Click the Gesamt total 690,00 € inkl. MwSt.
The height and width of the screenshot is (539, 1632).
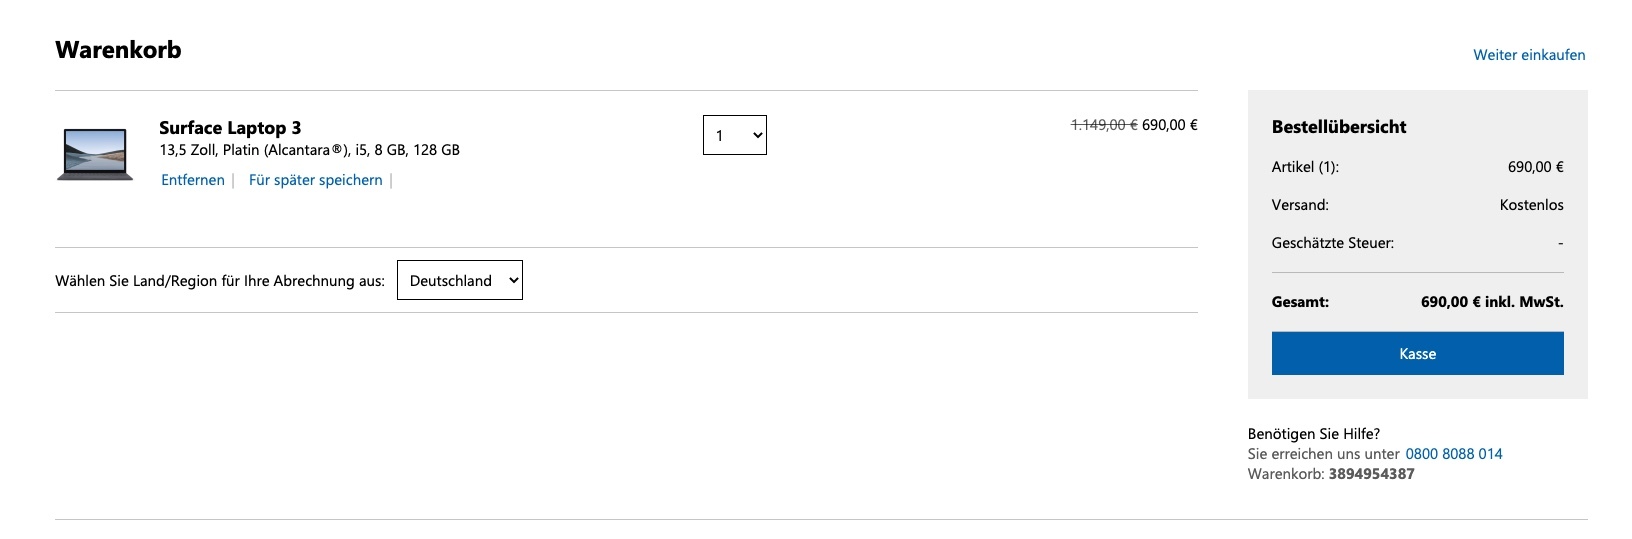click(1492, 302)
